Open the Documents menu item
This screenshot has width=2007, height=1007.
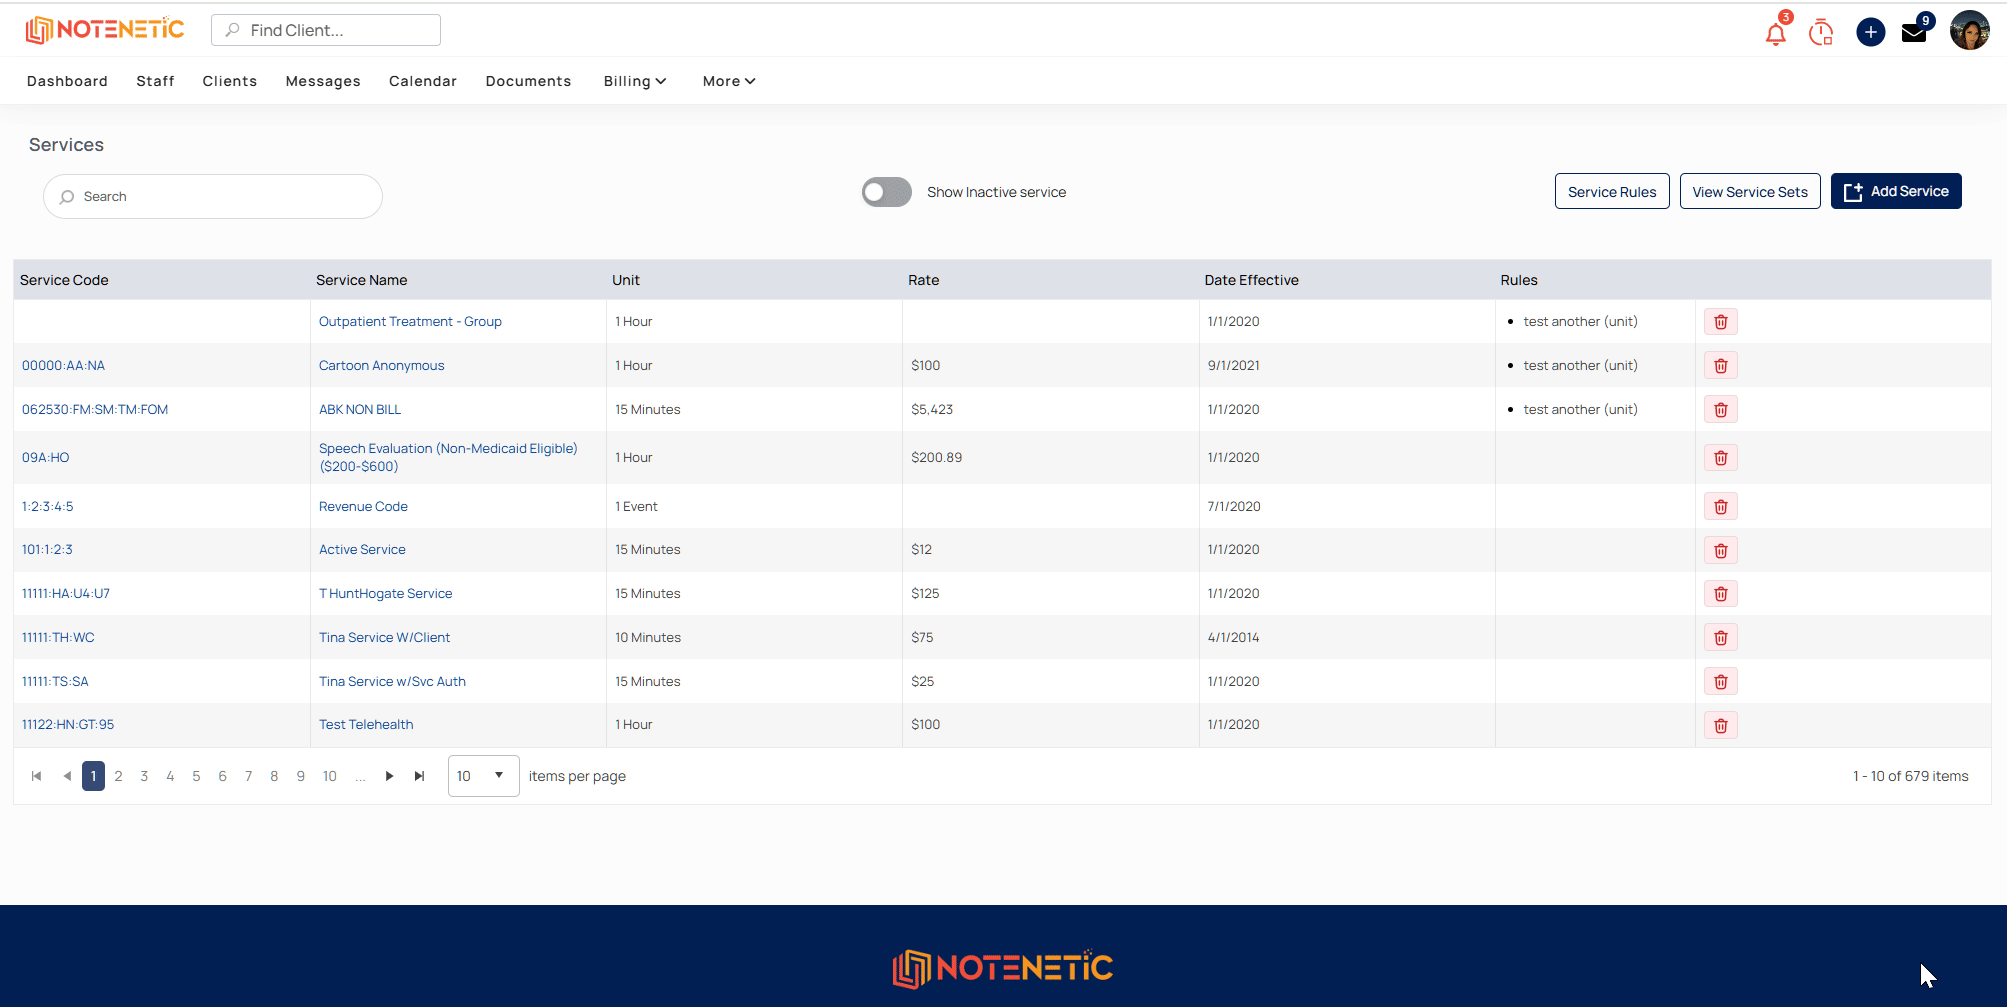528,81
